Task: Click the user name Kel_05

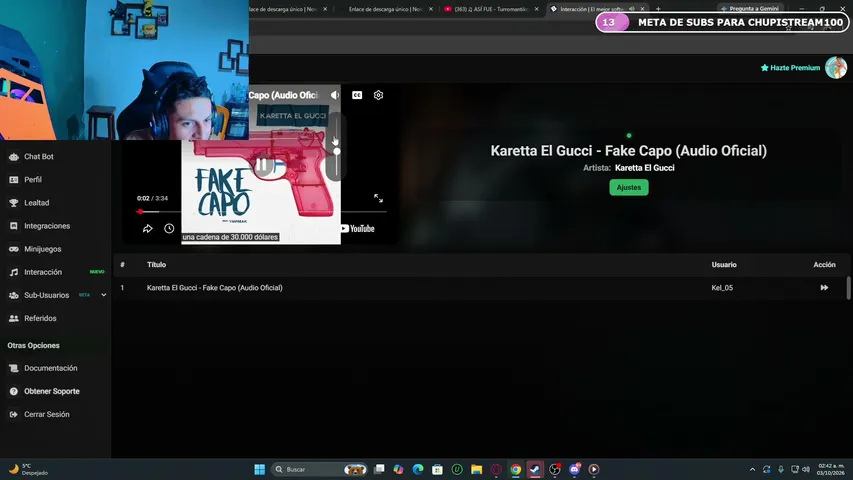Action: point(722,288)
